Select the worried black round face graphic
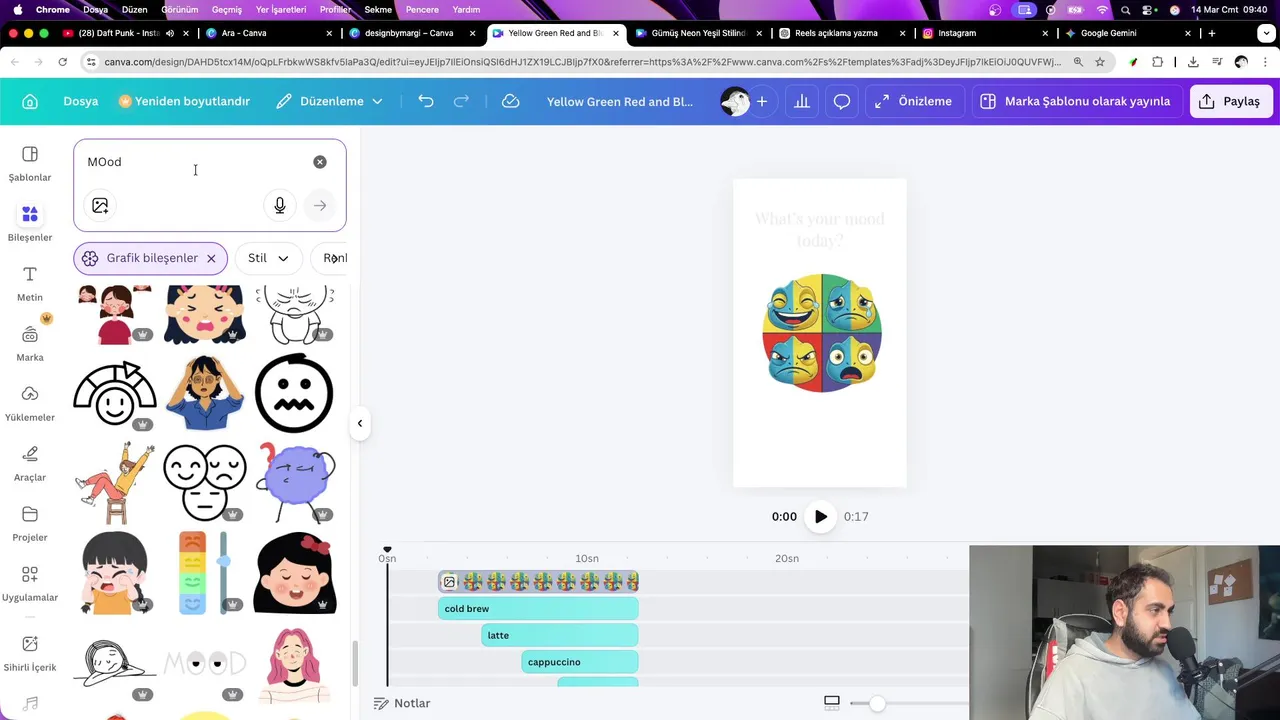Screen dimensions: 1280x720 [x=294, y=393]
